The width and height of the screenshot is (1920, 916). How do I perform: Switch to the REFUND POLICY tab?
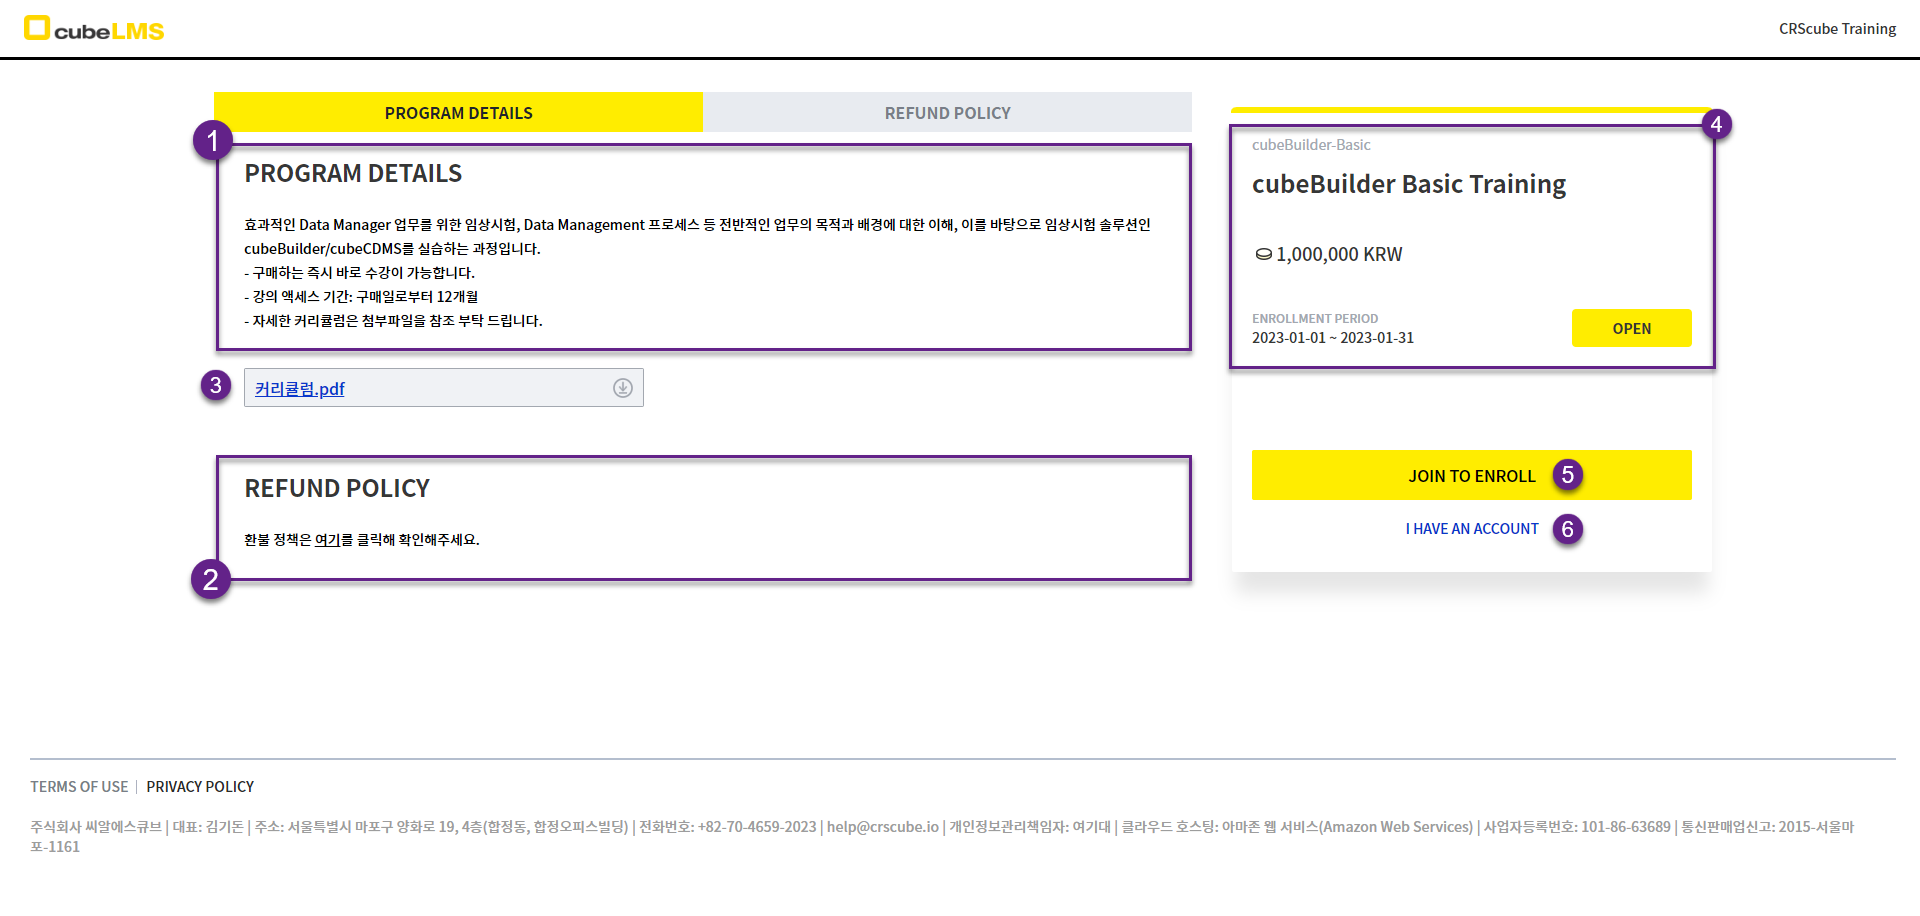point(947,113)
